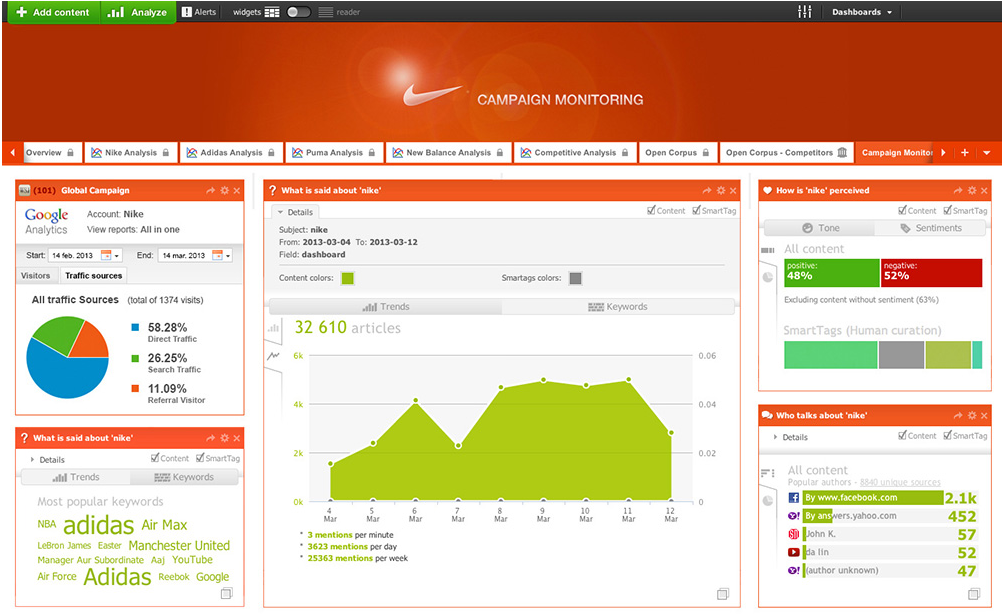Select the Traffic sources tab
Screen dimensions: 1007x614
tap(93, 276)
